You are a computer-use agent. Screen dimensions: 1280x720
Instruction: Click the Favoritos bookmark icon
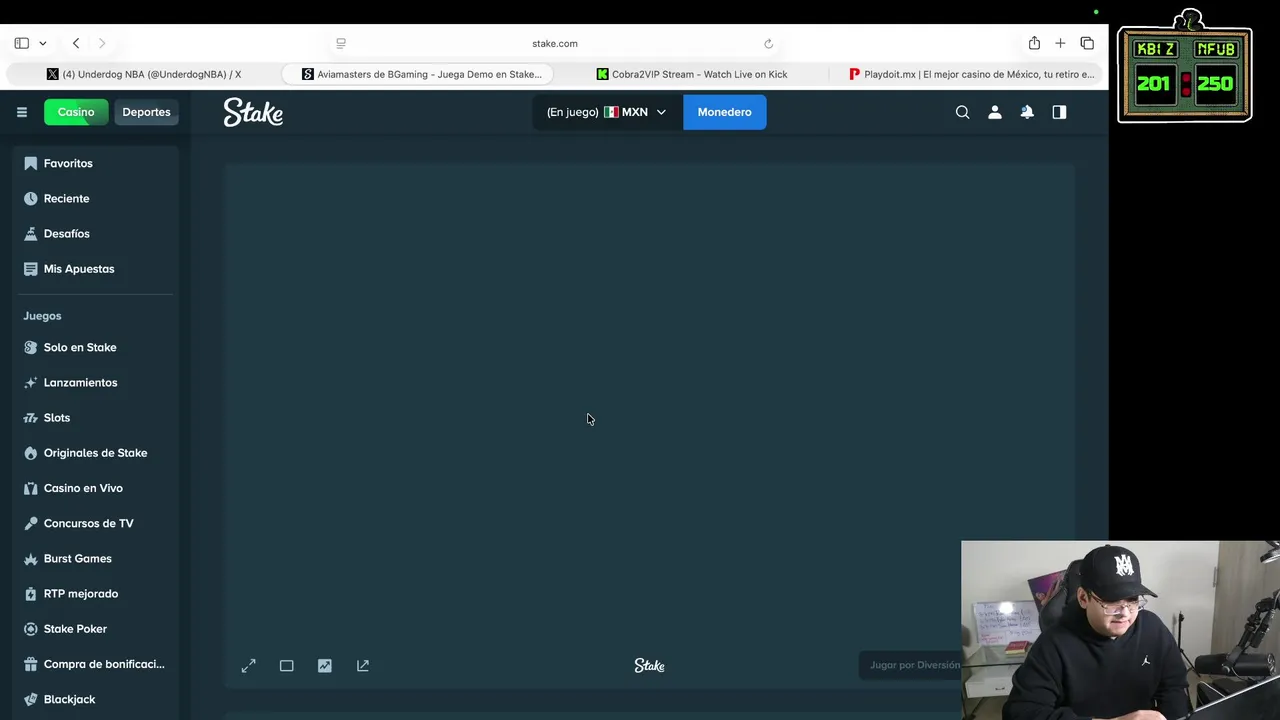click(30, 163)
